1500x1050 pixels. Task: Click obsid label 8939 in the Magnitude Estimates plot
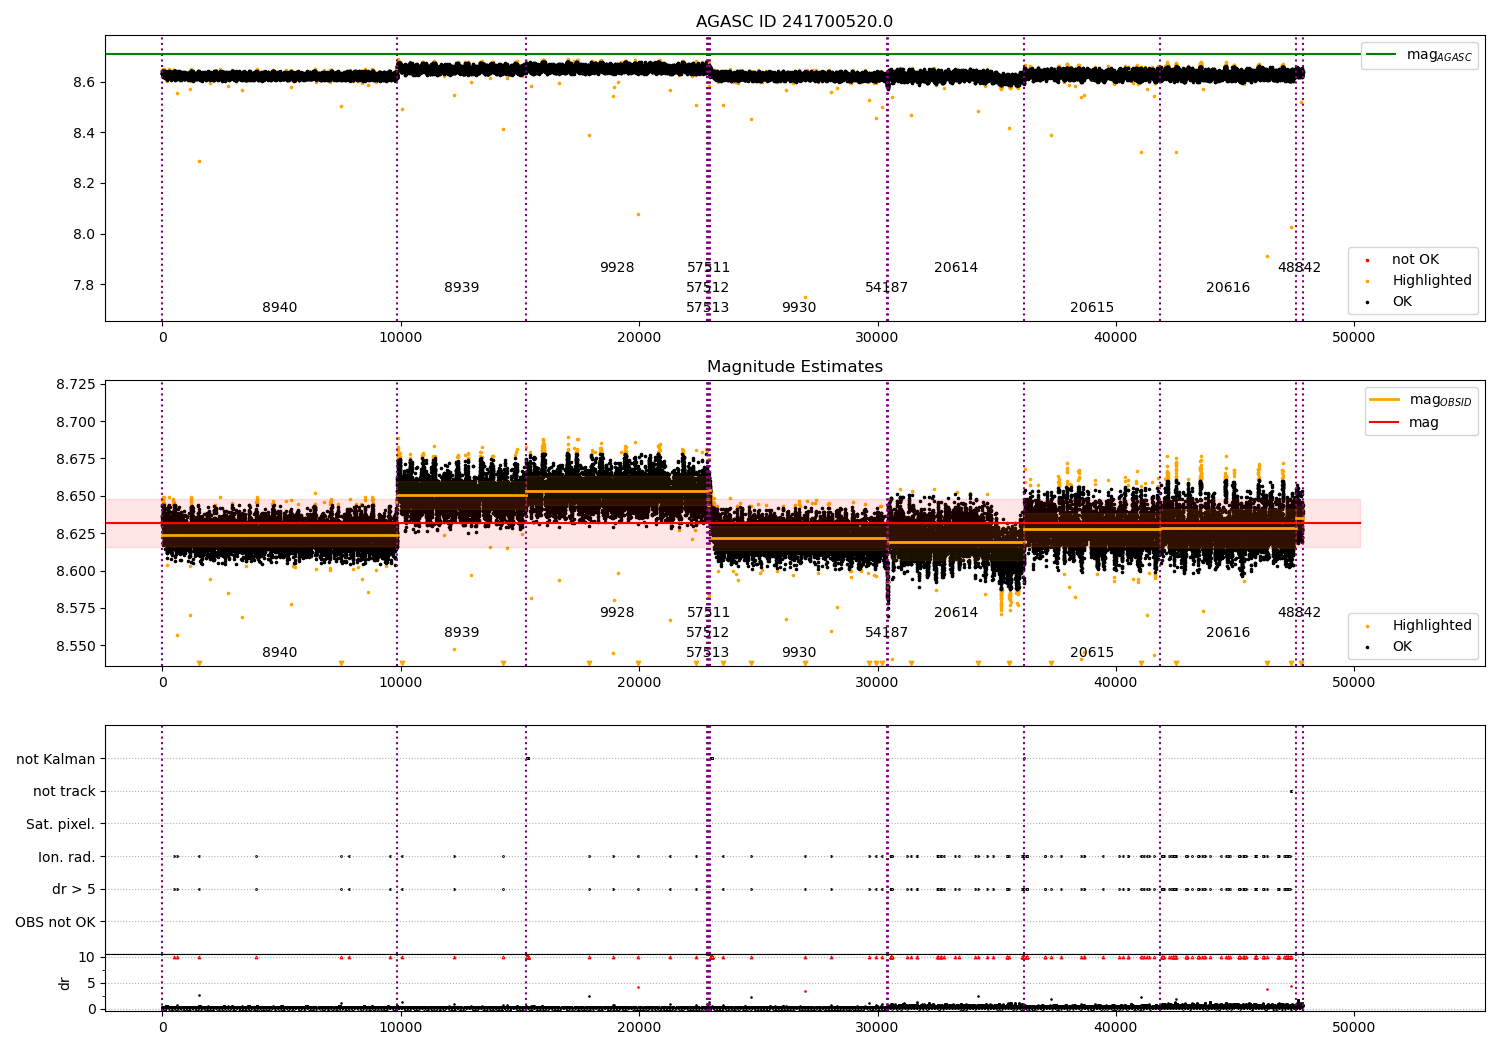[462, 633]
